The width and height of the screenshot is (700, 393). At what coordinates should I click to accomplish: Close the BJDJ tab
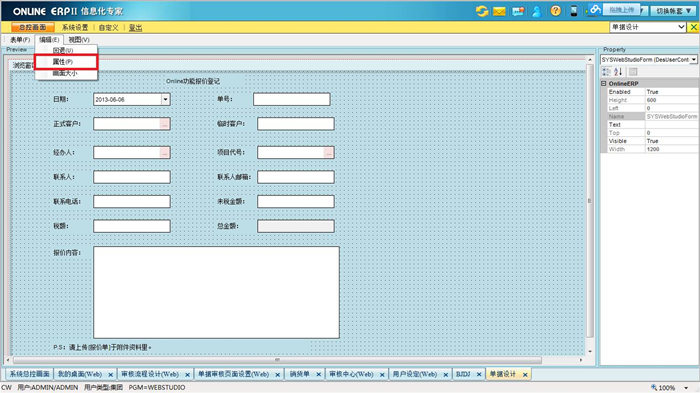pyautogui.click(x=479, y=374)
